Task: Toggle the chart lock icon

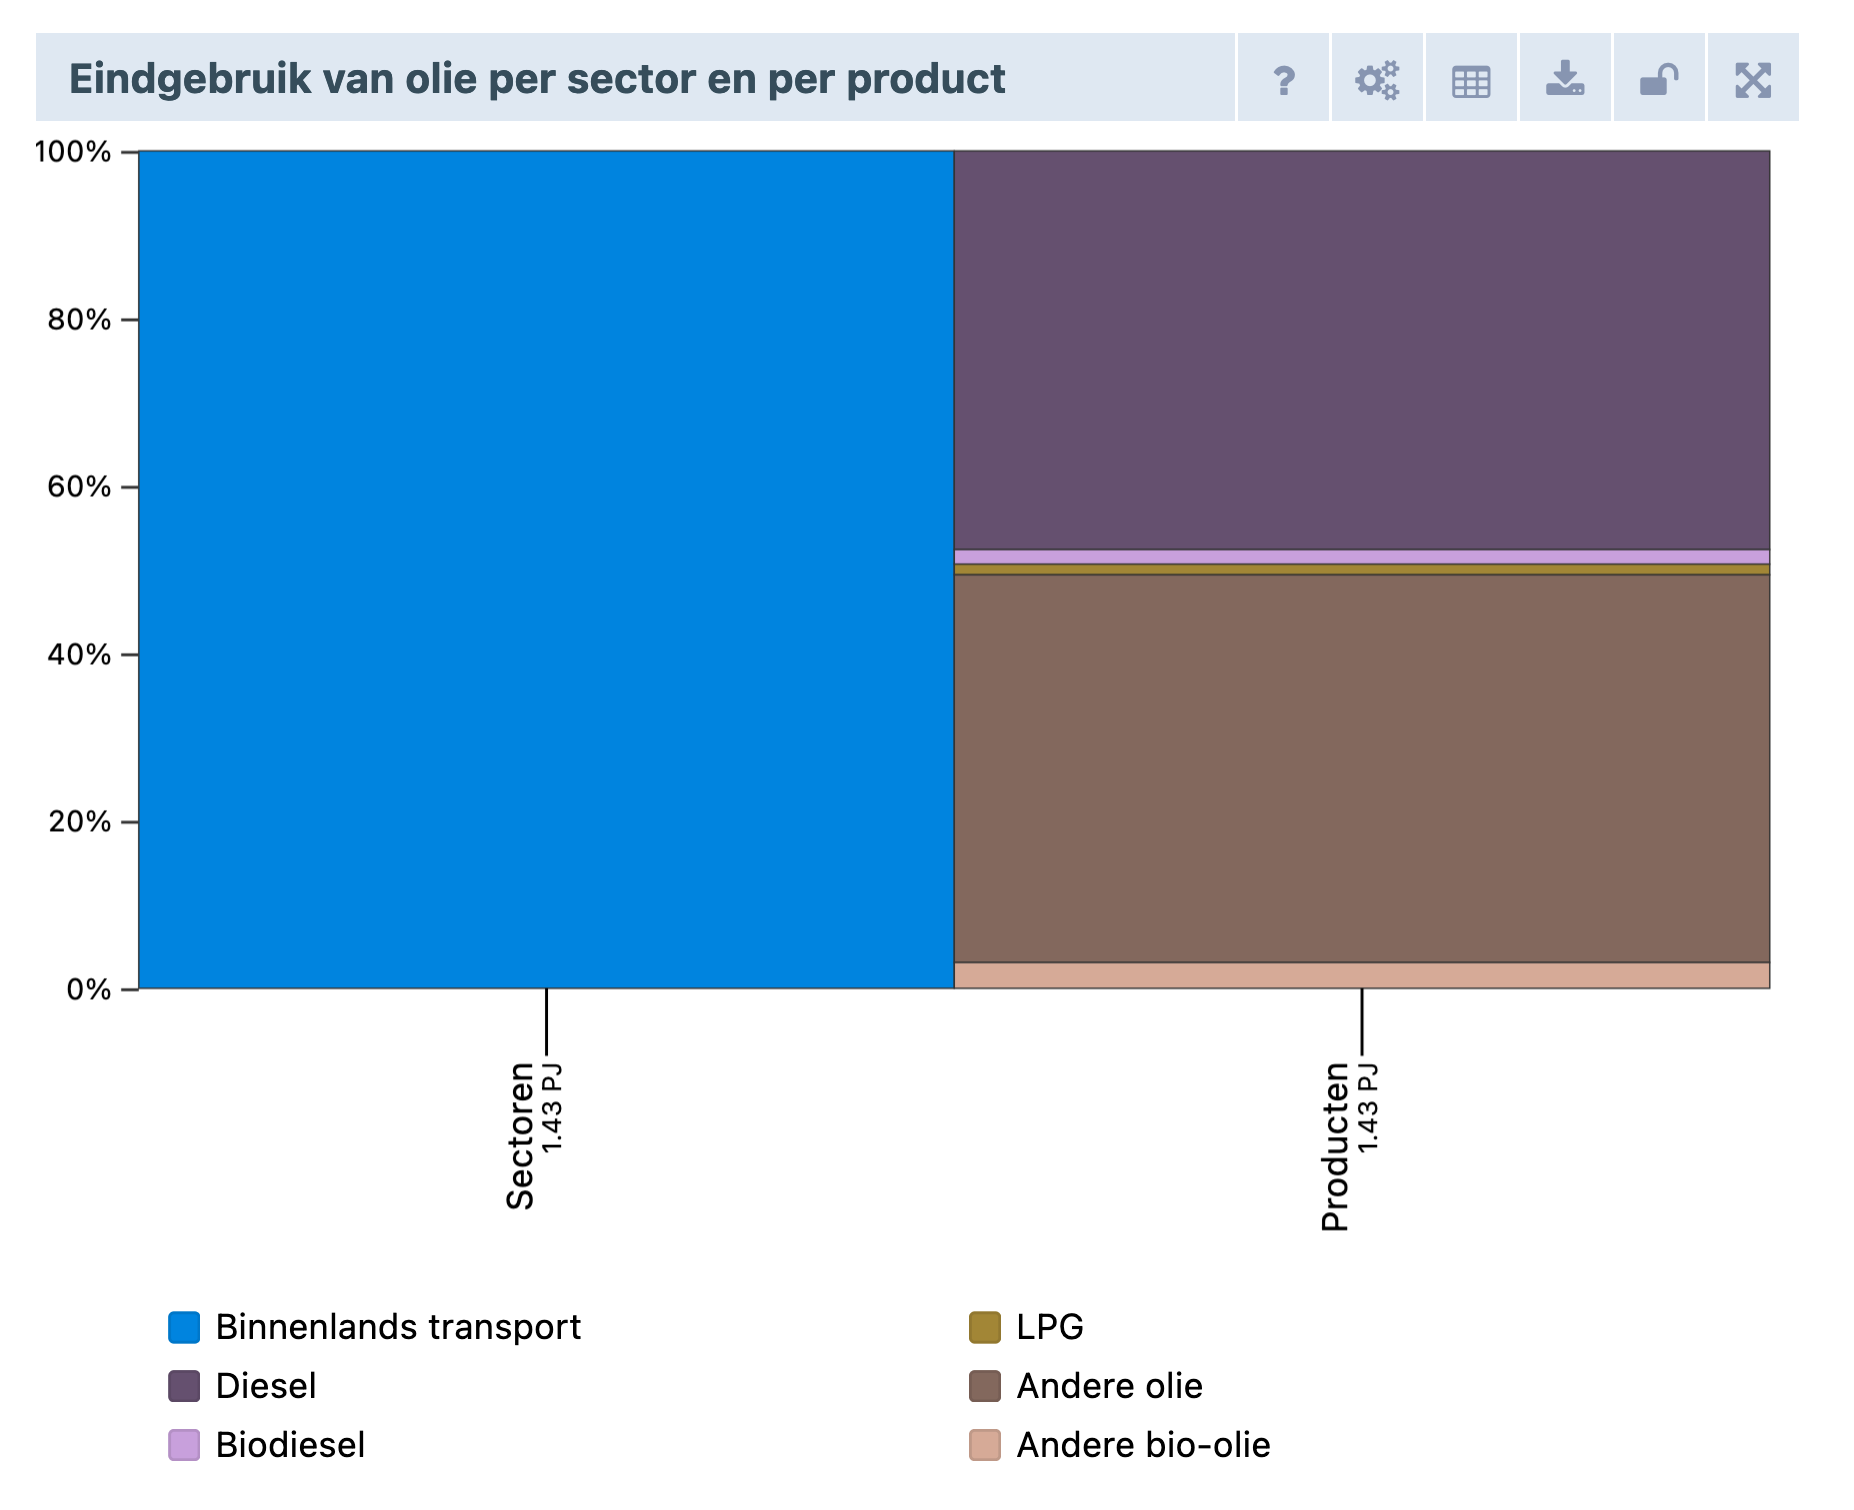Action: pyautogui.click(x=1659, y=78)
